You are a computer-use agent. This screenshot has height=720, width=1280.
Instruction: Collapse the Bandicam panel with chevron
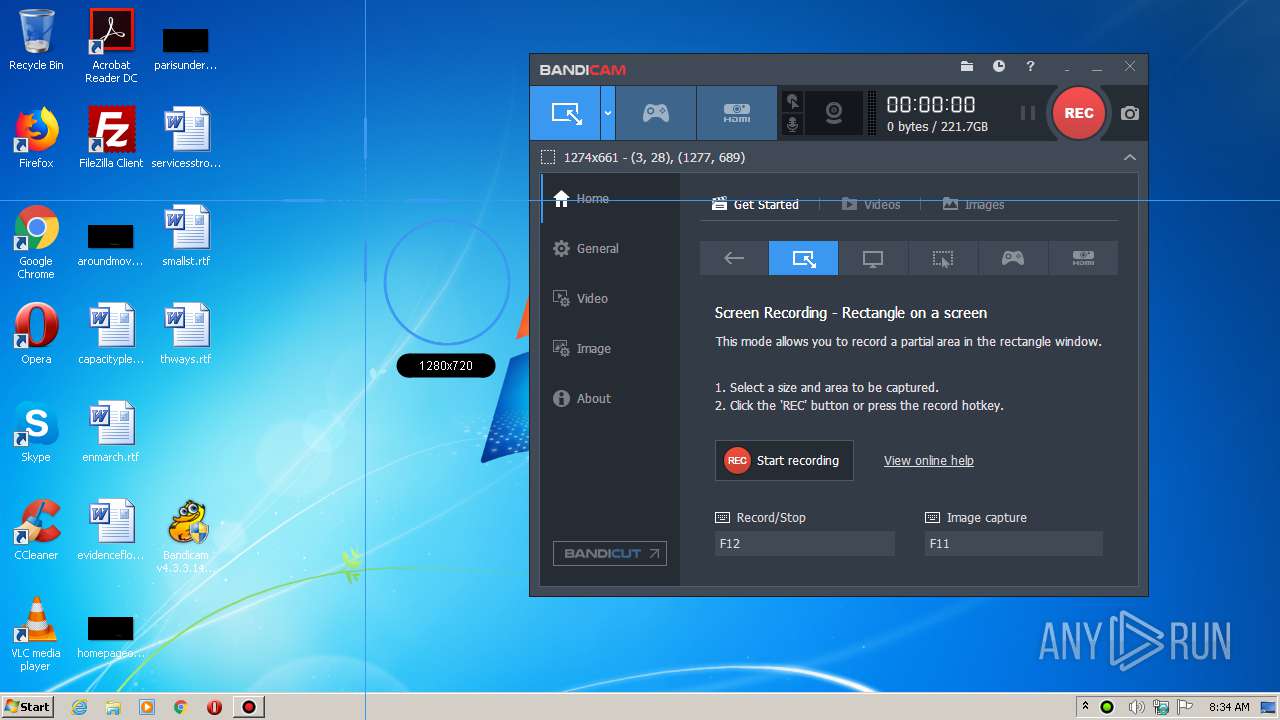1129,157
